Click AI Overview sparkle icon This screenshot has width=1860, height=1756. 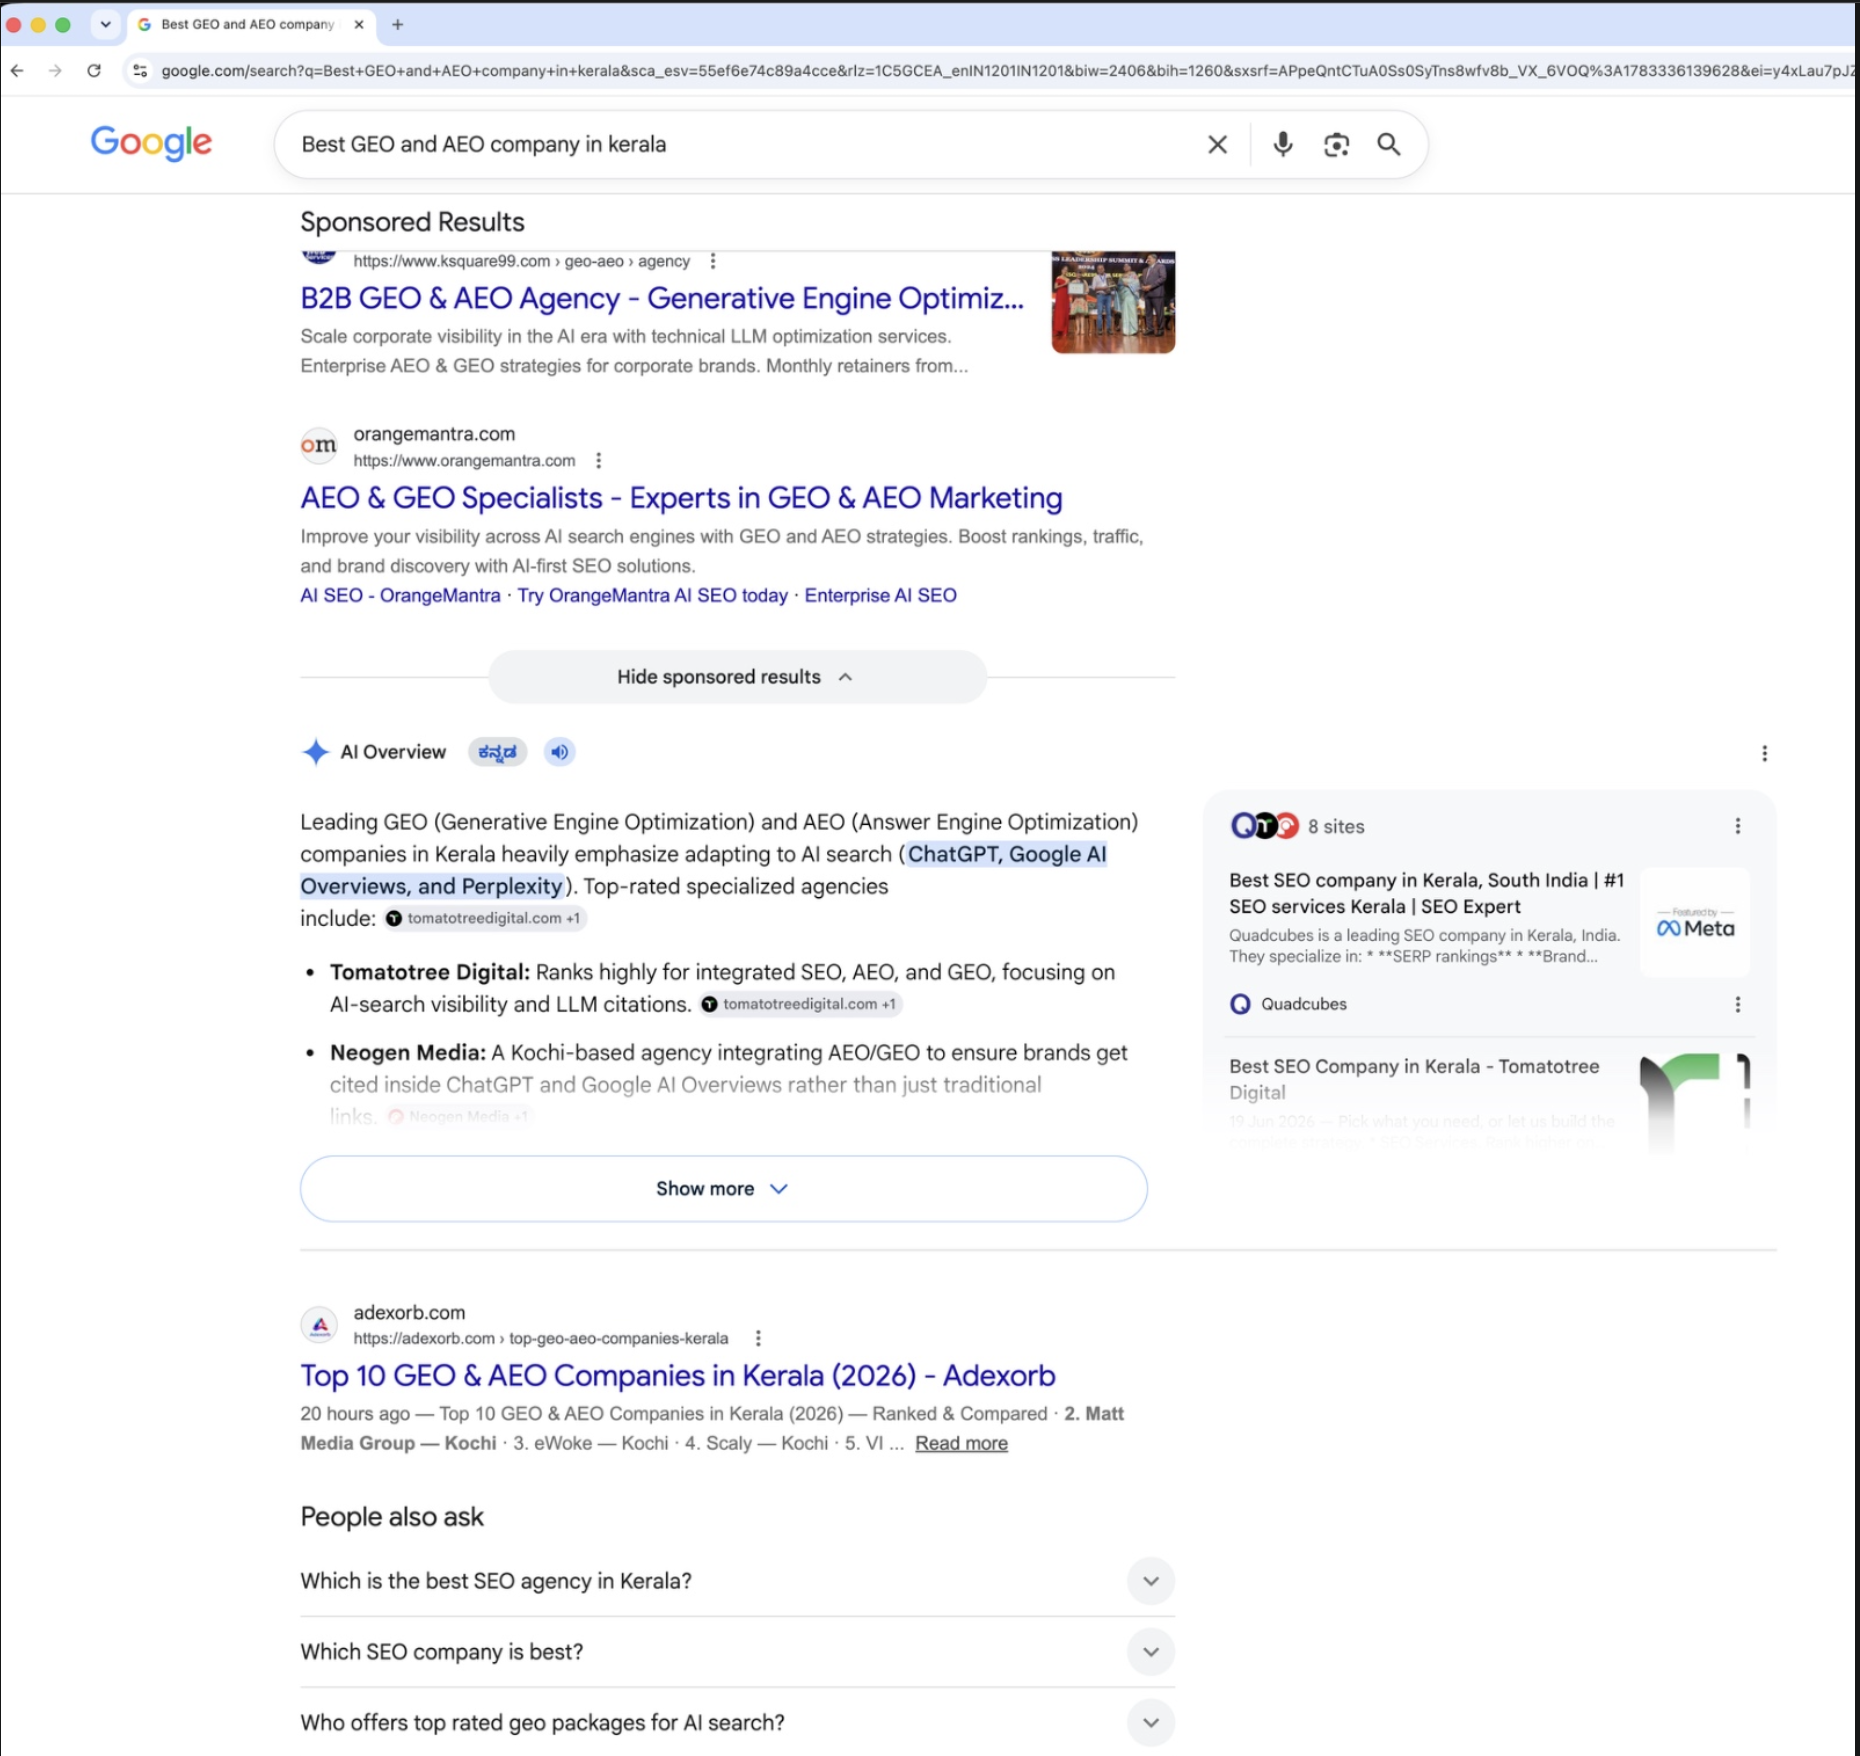(x=315, y=752)
